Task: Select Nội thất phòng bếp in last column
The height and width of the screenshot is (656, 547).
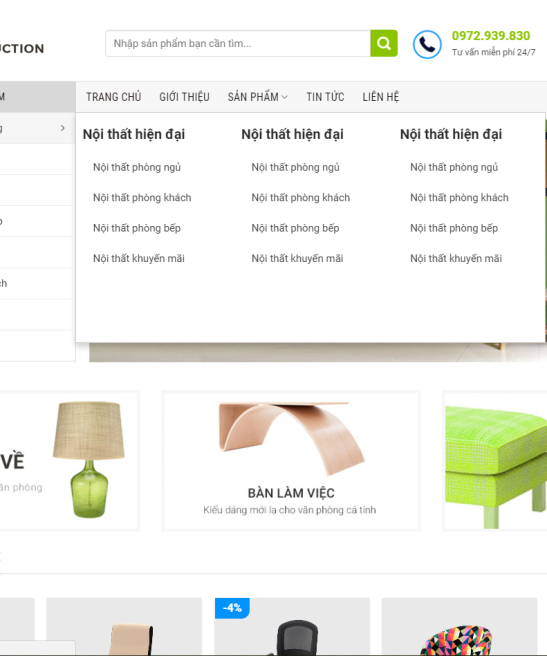Action: pos(454,228)
